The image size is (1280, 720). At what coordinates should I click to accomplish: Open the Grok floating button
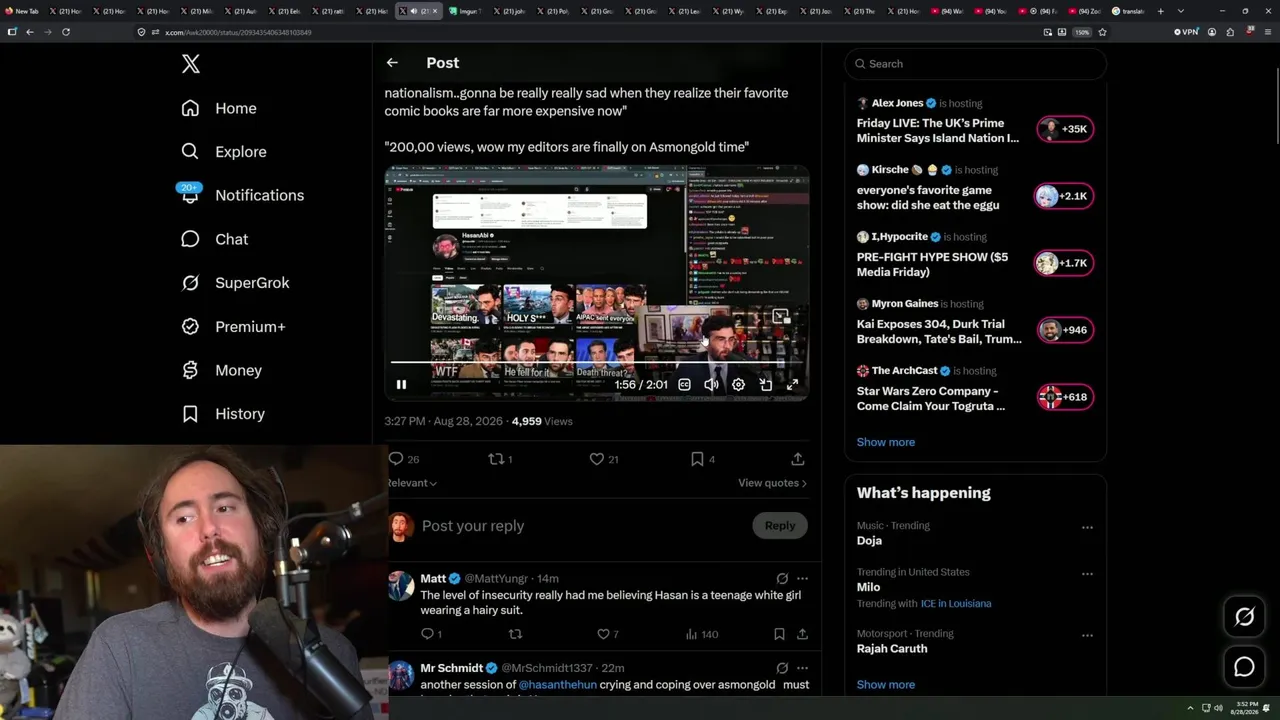coord(1244,617)
